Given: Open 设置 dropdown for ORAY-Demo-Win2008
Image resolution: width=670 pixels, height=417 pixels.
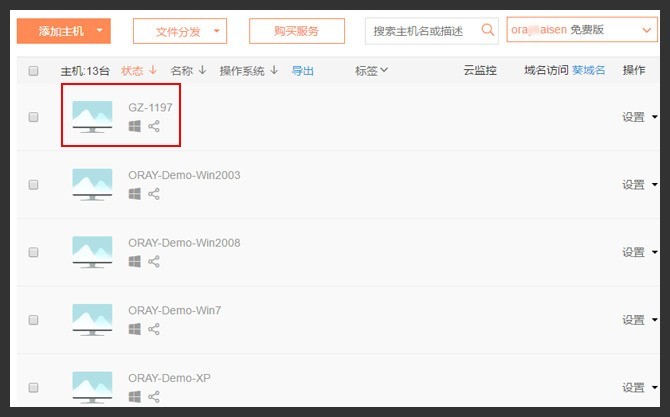Looking at the screenshot, I should tap(640, 252).
